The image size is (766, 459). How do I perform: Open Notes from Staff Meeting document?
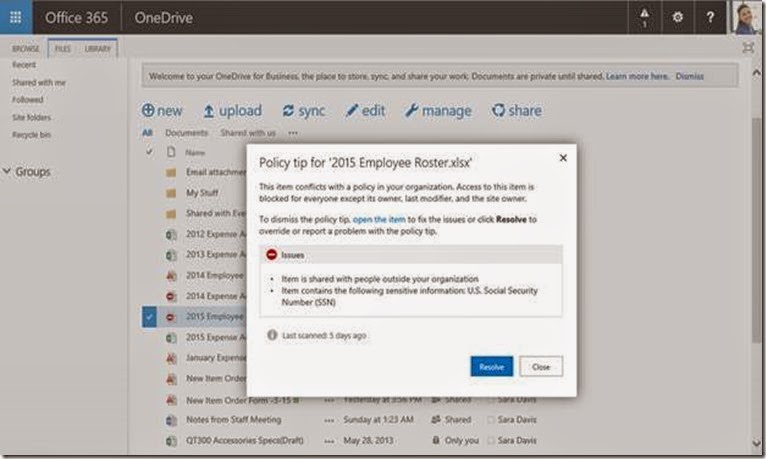[234, 419]
